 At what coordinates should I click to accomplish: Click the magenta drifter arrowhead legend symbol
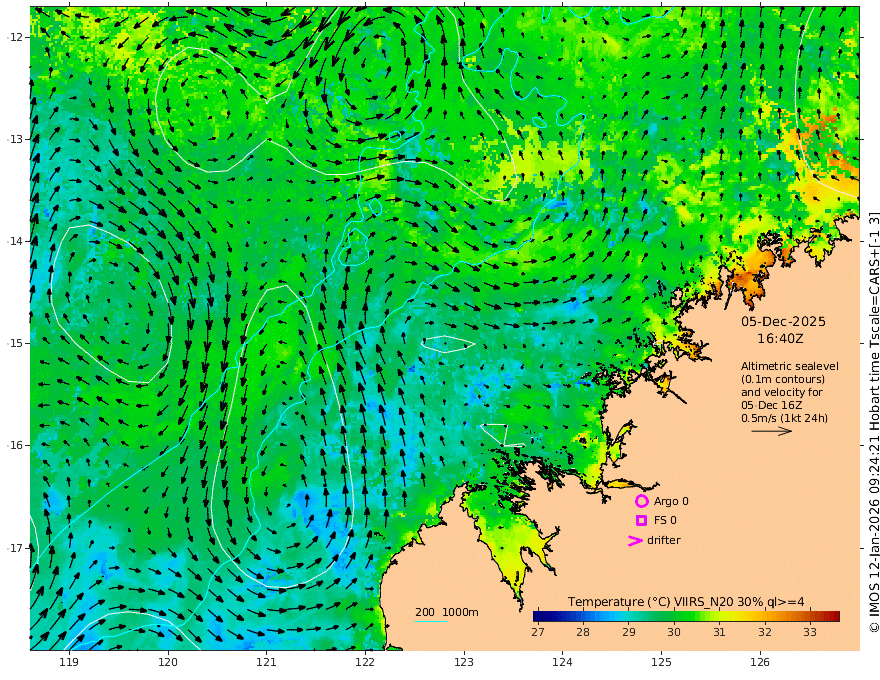point(635,541)
